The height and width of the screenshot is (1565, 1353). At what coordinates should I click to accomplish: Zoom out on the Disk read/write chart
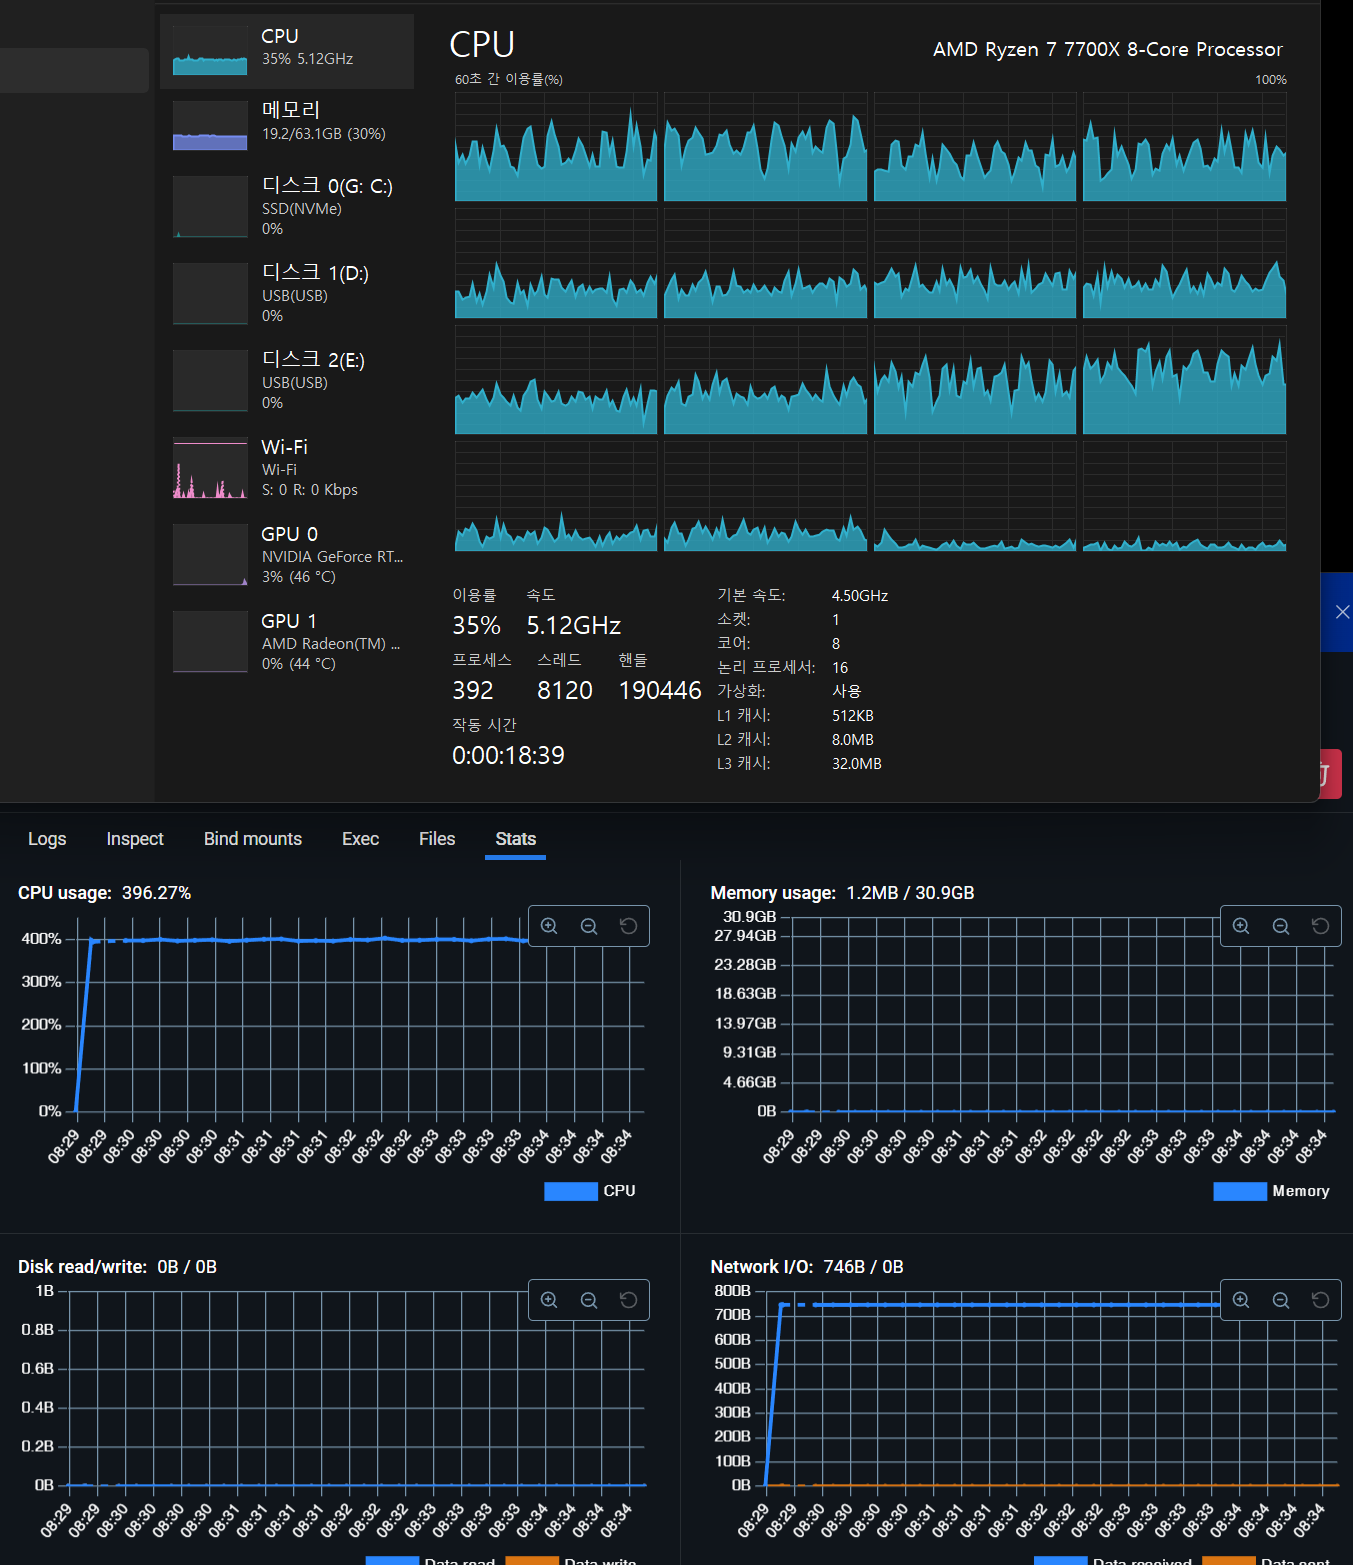(x=589, y=1300)
